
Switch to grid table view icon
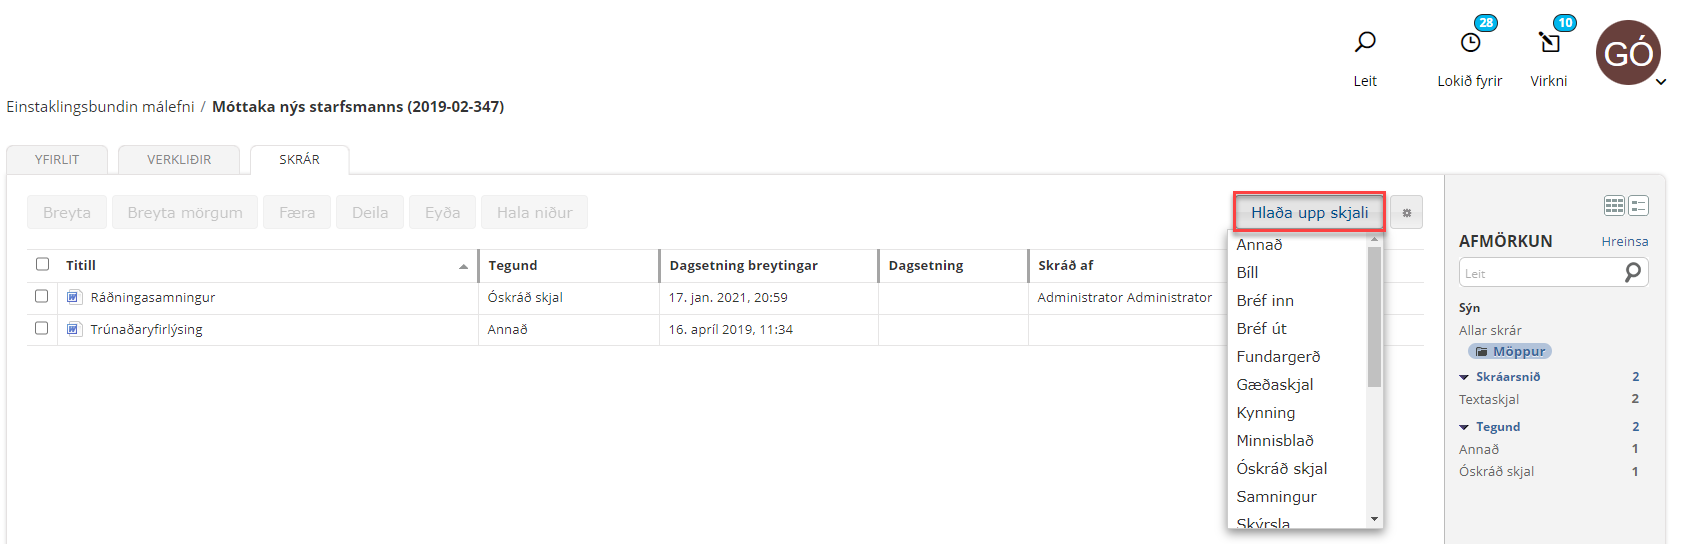1614,206
